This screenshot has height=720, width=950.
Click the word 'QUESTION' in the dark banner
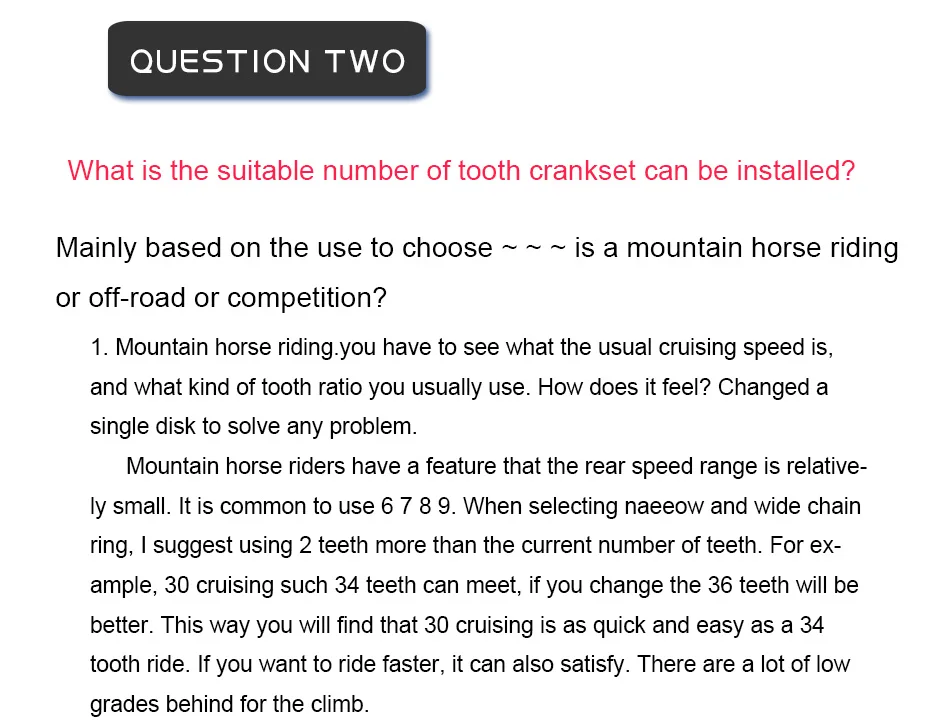(221, 61)
